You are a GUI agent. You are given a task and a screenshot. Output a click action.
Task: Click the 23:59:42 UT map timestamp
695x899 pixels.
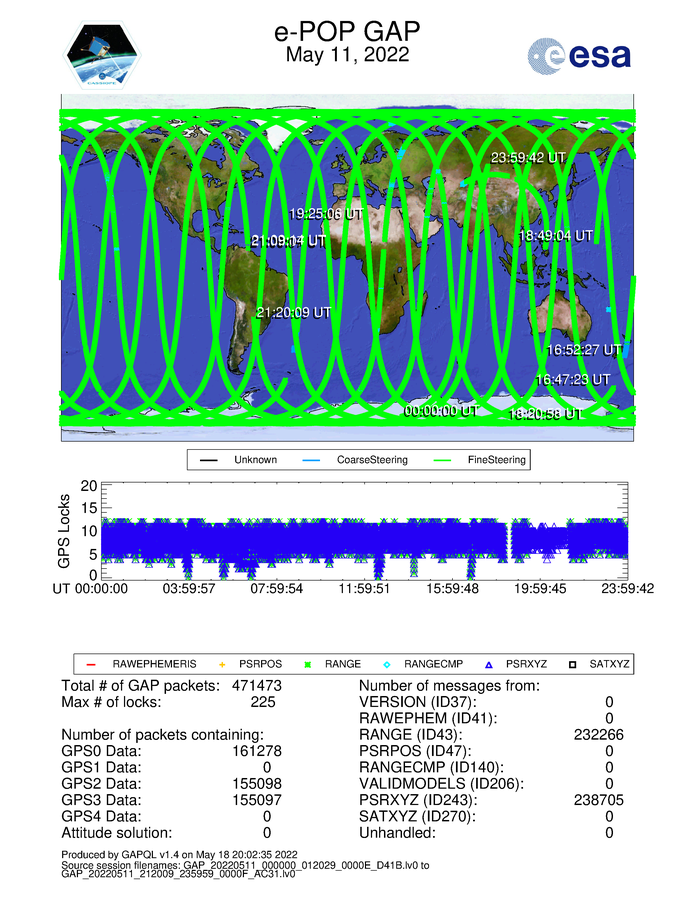528,158
